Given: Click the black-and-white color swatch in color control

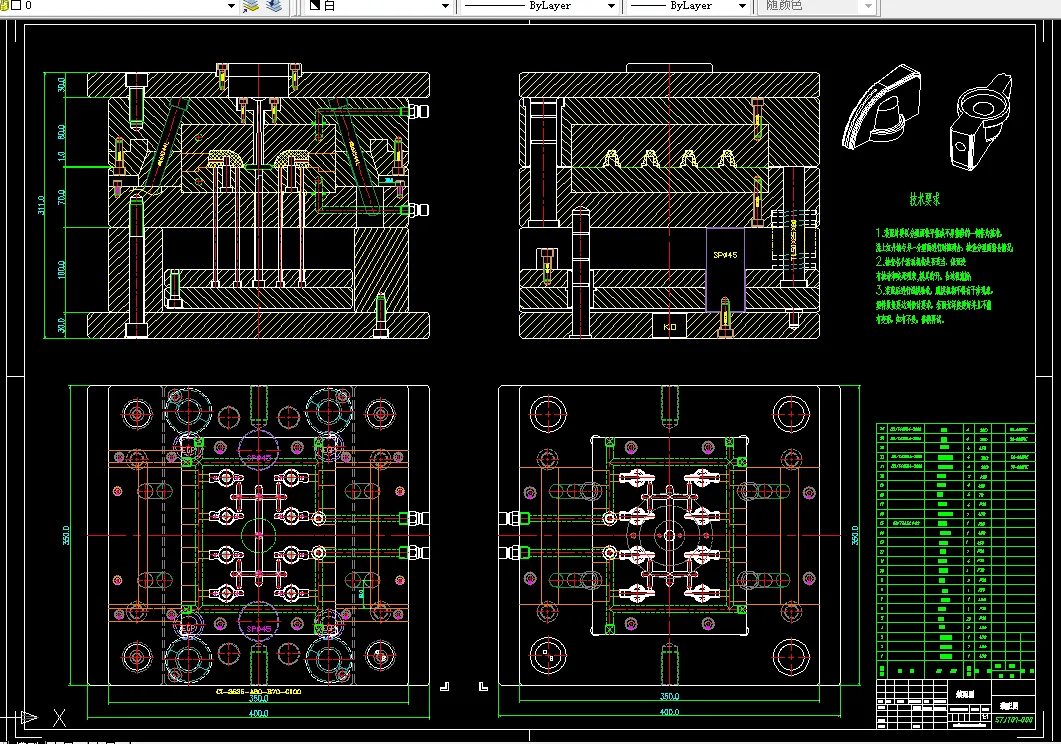Looking at the screenshot, I should [314, 6].
